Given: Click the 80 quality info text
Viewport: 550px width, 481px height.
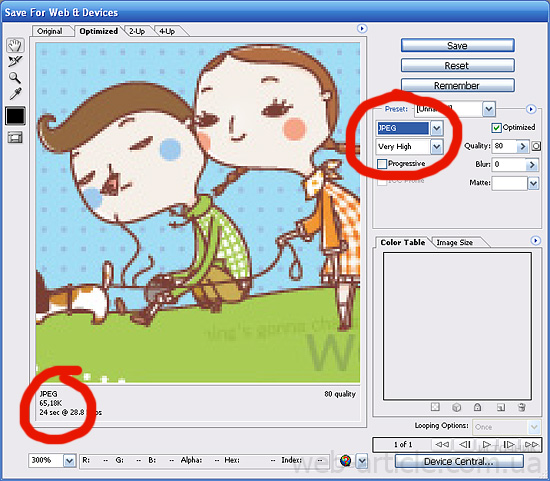Looking at the screenshot, I should point(340,394).
